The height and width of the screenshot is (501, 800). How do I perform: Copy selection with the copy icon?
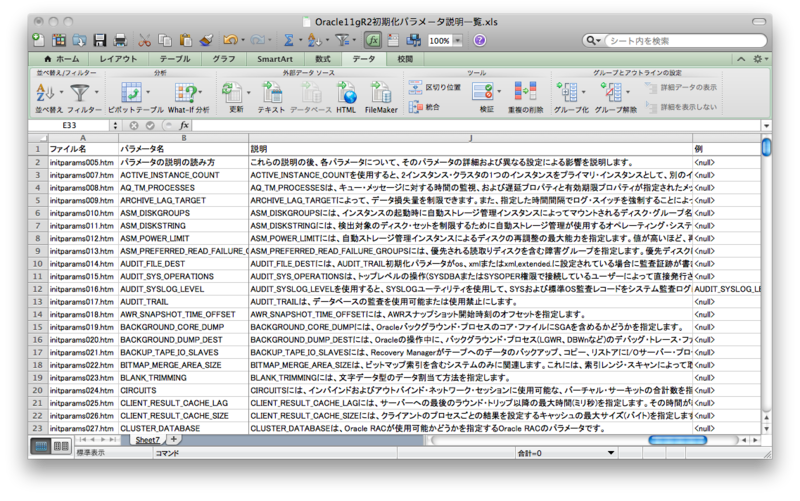click(x=165, y=40)
